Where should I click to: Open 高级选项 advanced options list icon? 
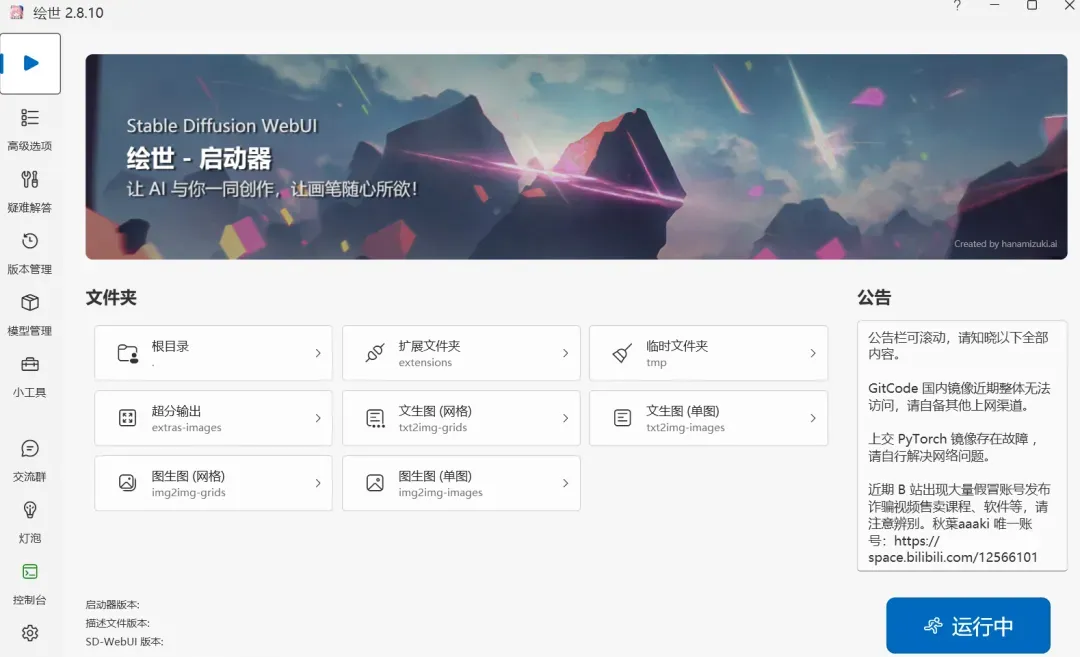30,118
